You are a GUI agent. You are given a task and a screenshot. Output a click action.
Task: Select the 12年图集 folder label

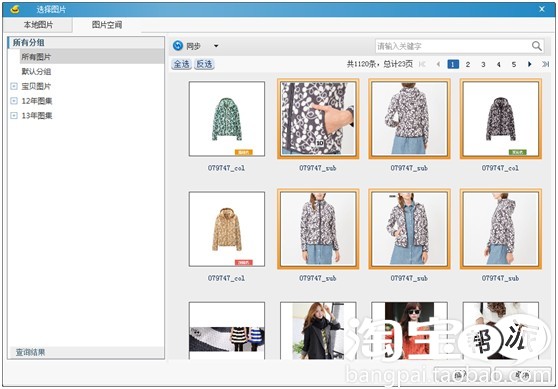37,101
